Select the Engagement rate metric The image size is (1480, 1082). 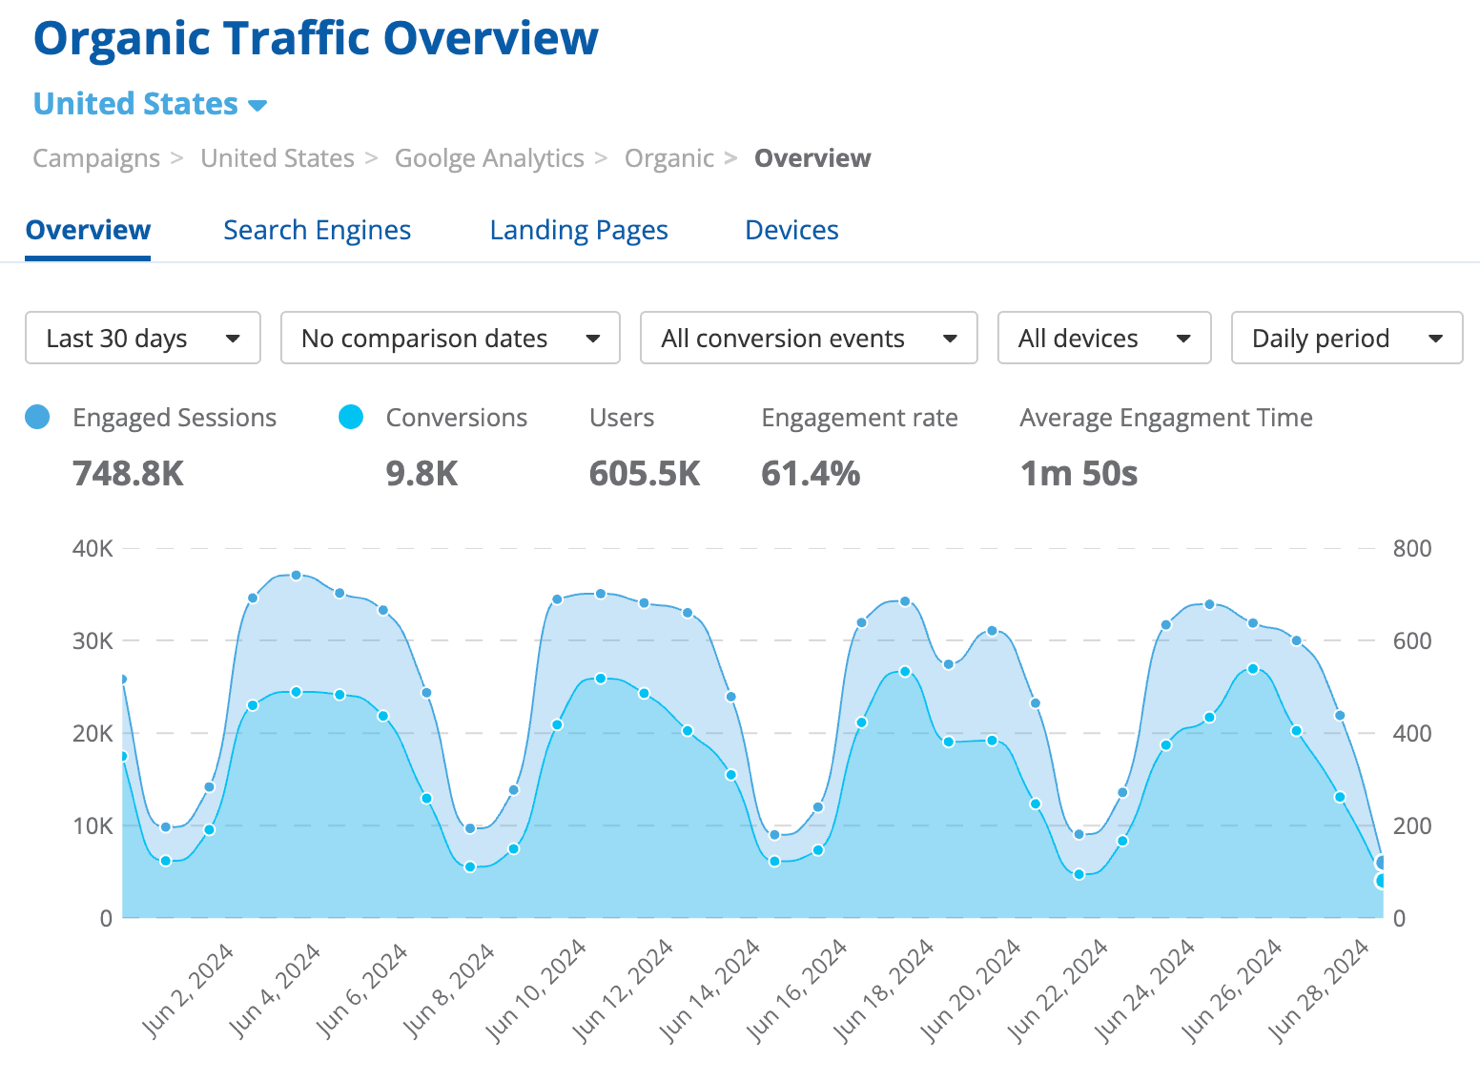pyautogui.click(x=859, y=418)
